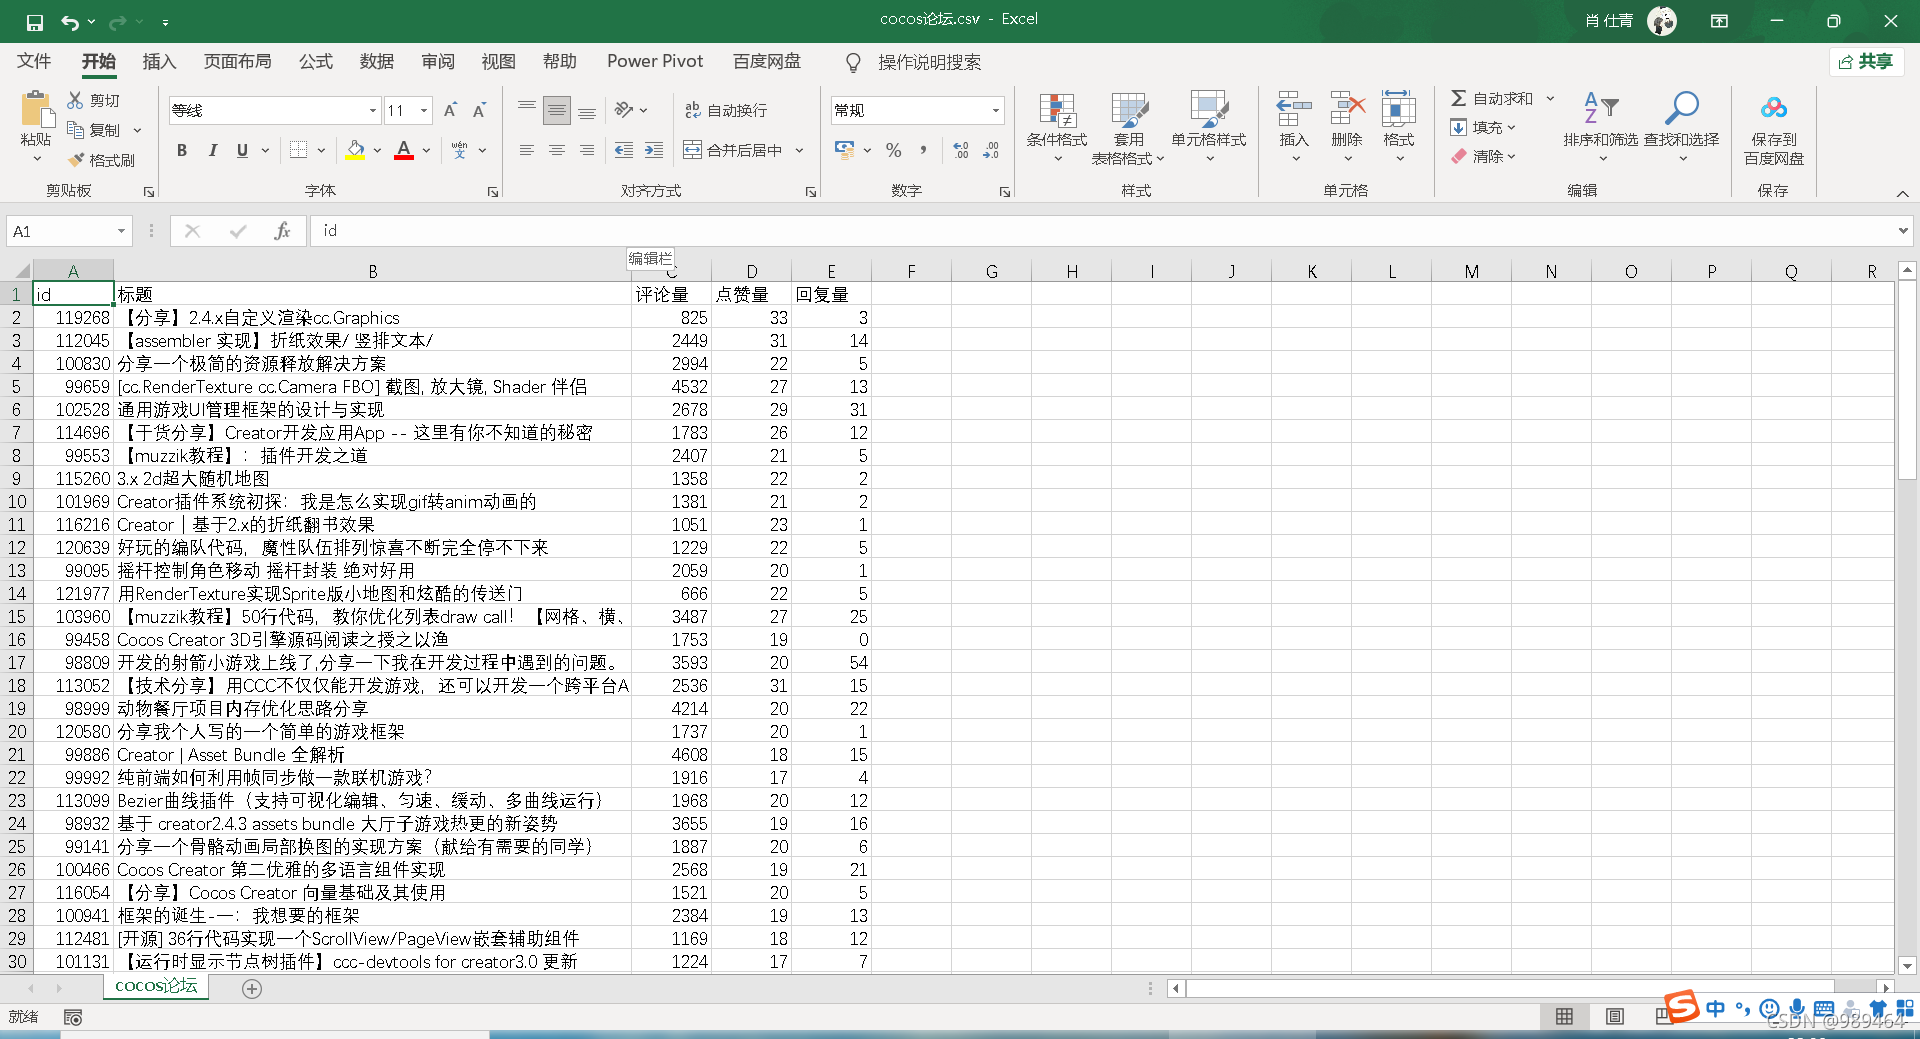Switch to the Insert ribbon tab

tap(159, 61)
